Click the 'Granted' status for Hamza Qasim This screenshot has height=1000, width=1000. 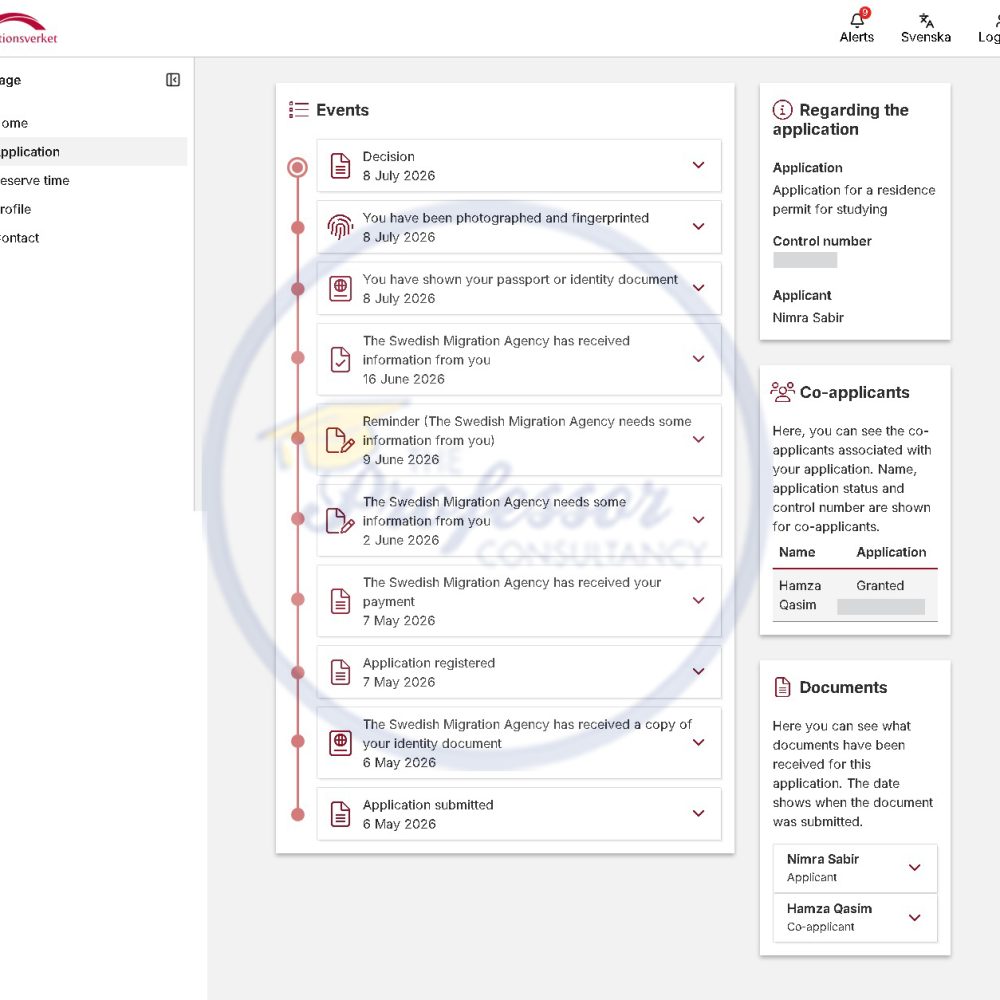click(x=879, y=585)
